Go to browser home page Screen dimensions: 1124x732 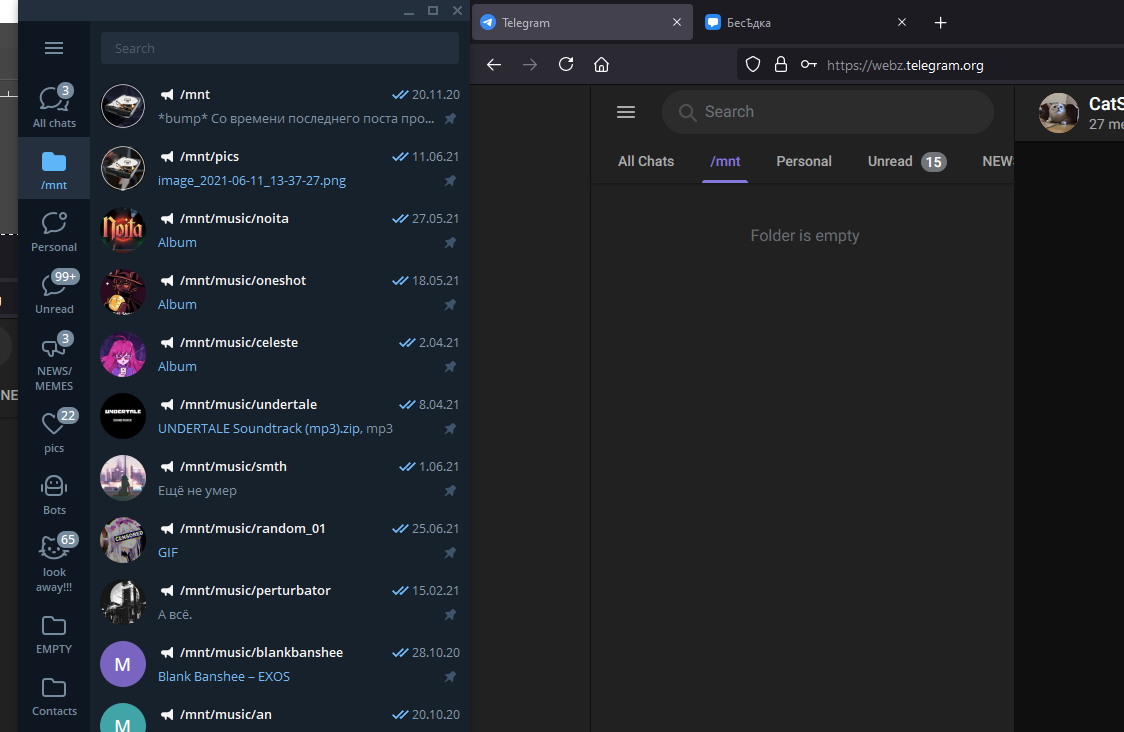pyautogui.click(x=601, y=65)
